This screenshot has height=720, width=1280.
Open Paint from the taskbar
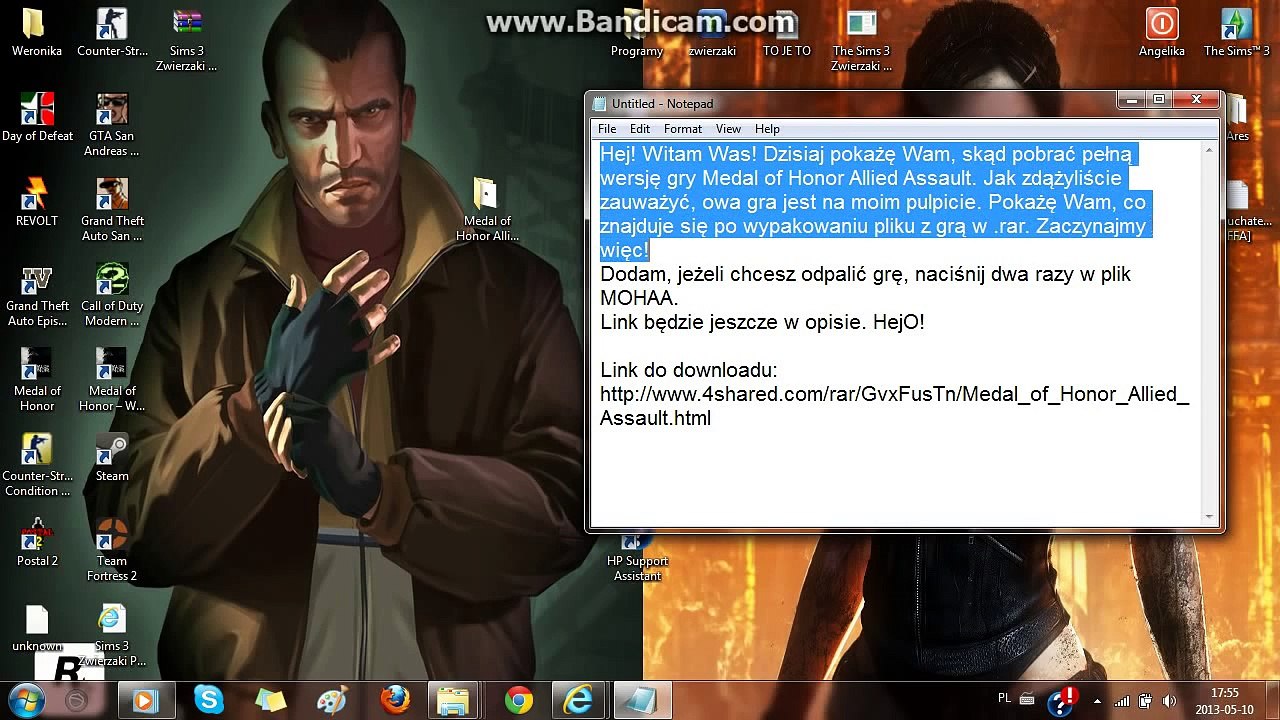332,700
